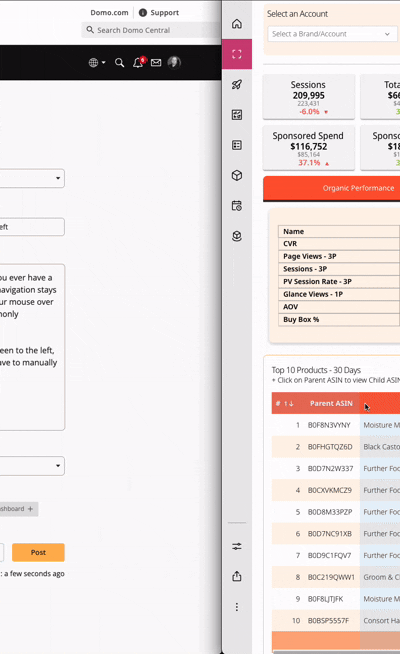Image resolution: width=400 pixels, height=654 pixels.
Task: Click the search magnifier in black header
Action: (x=119, y=63)
